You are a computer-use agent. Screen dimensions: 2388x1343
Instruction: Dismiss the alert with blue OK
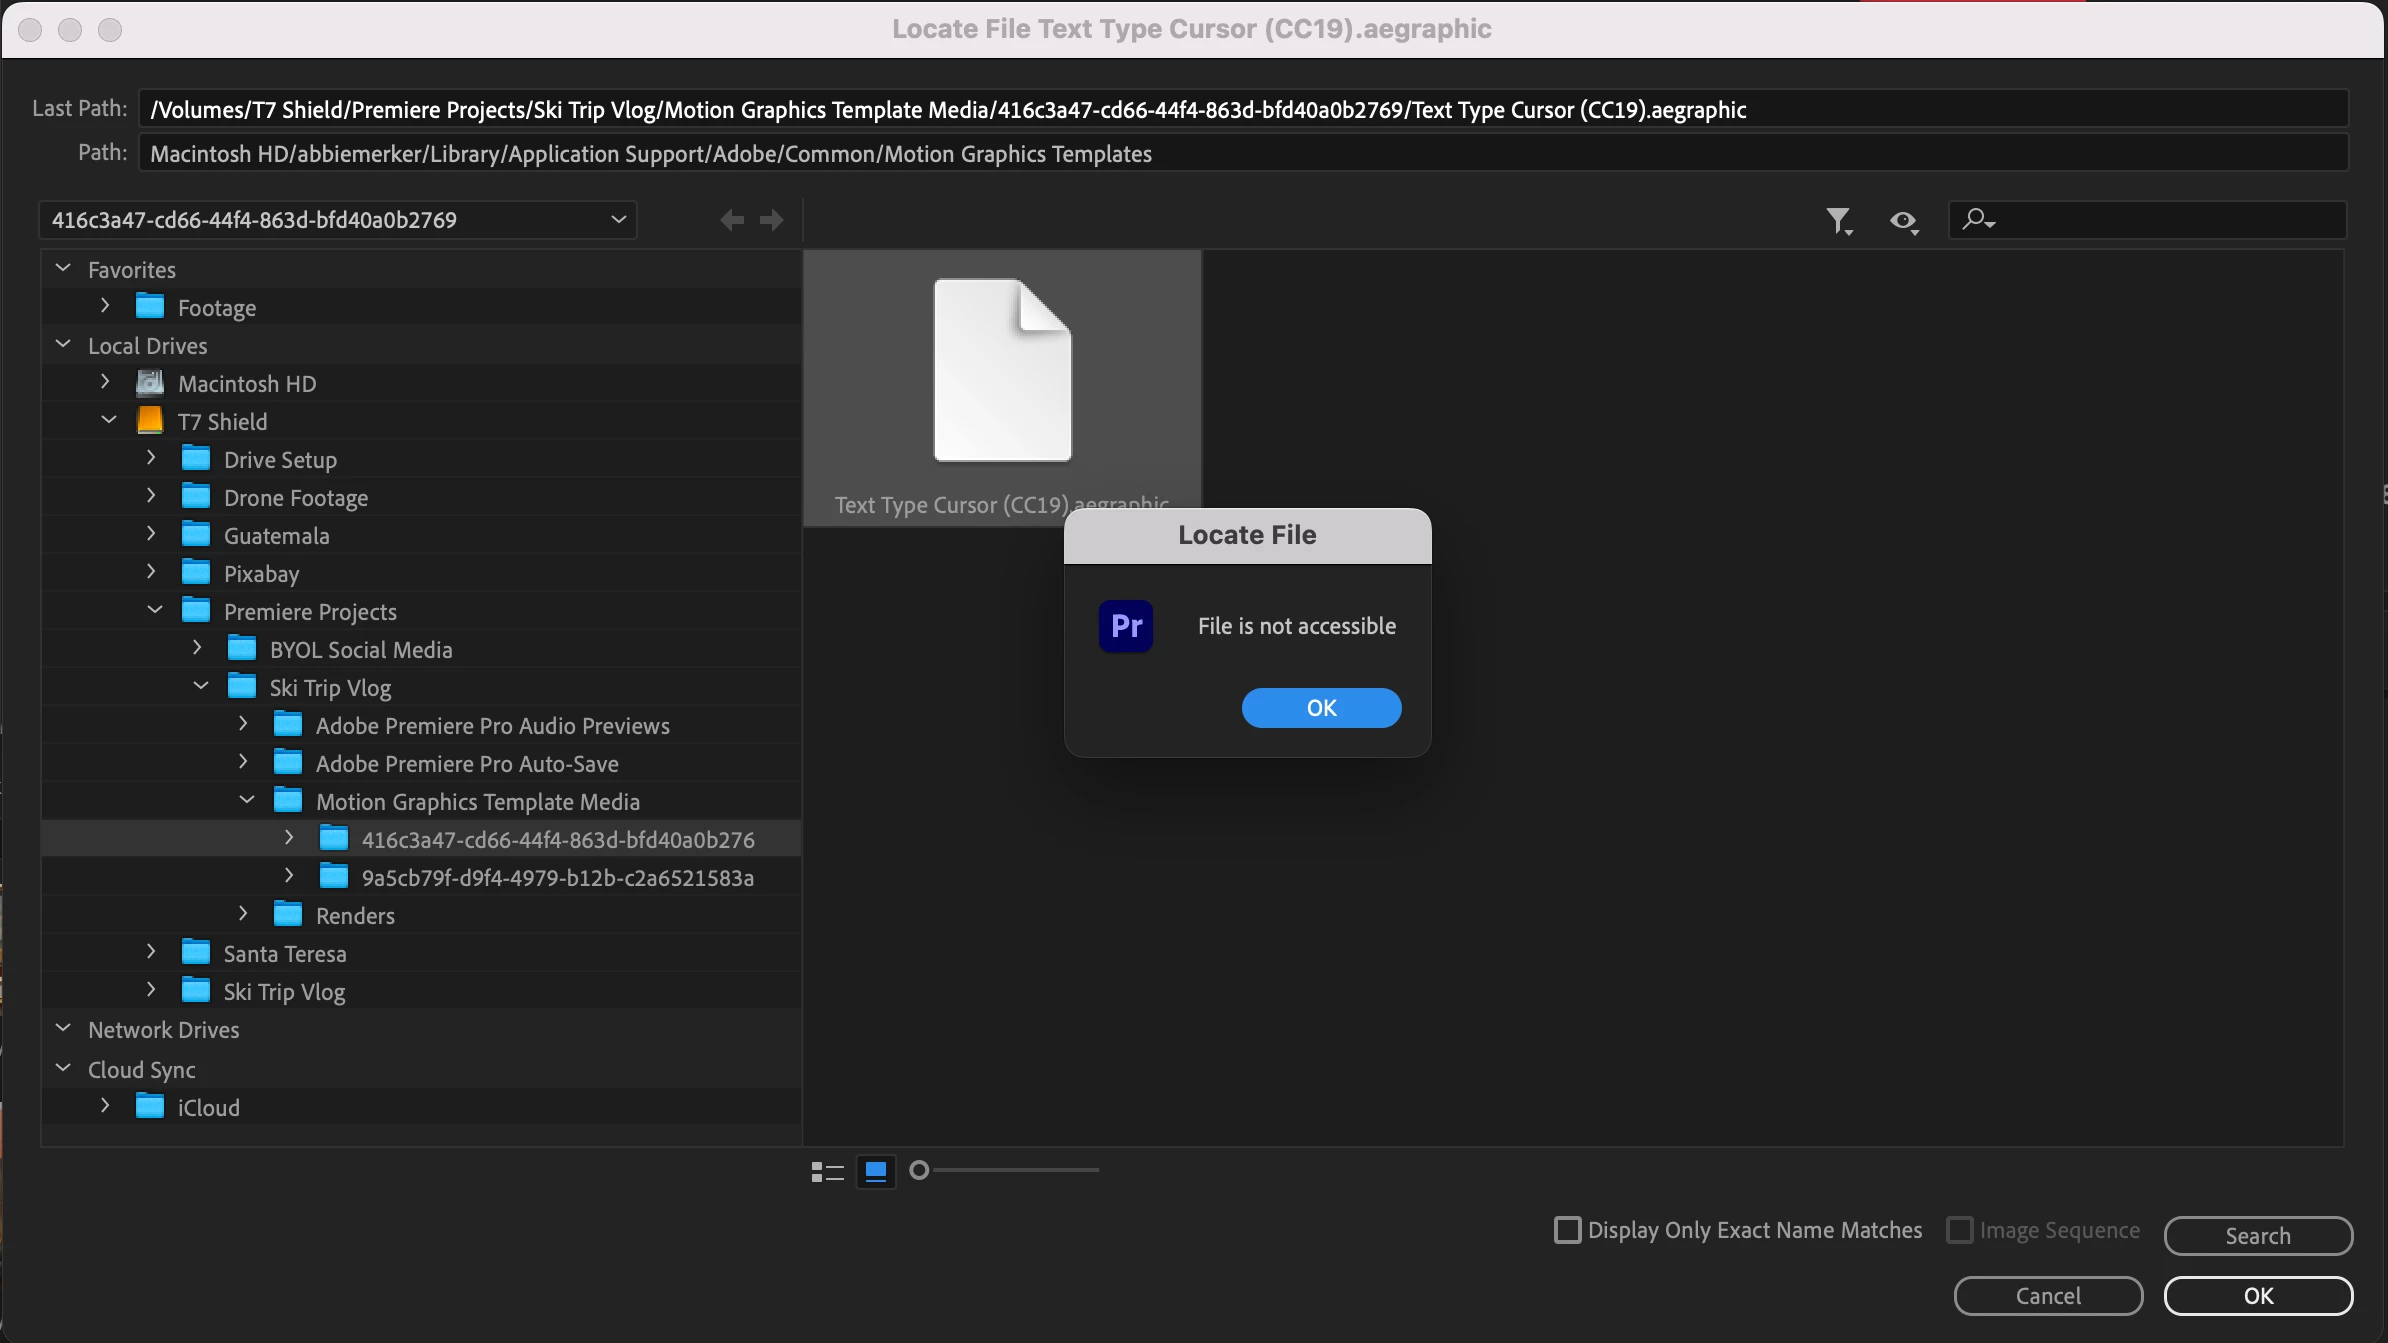pyautogui.click(x=1321, y=708)
